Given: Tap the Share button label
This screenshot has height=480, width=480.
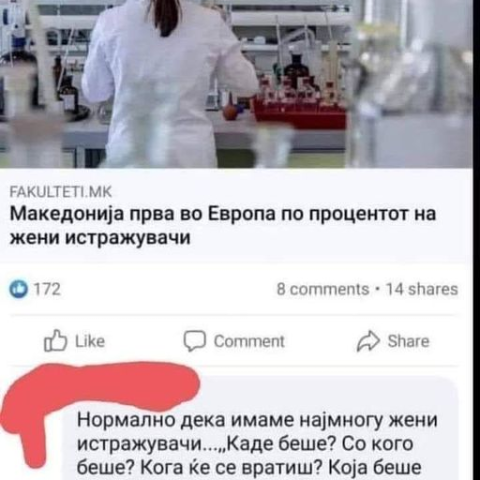Looking at the screenshot, I should (408, 341).
